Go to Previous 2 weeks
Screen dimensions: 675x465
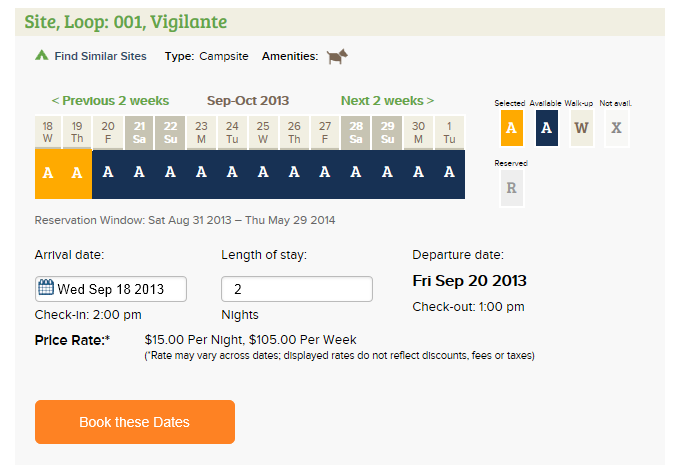[x=110, y=101]
